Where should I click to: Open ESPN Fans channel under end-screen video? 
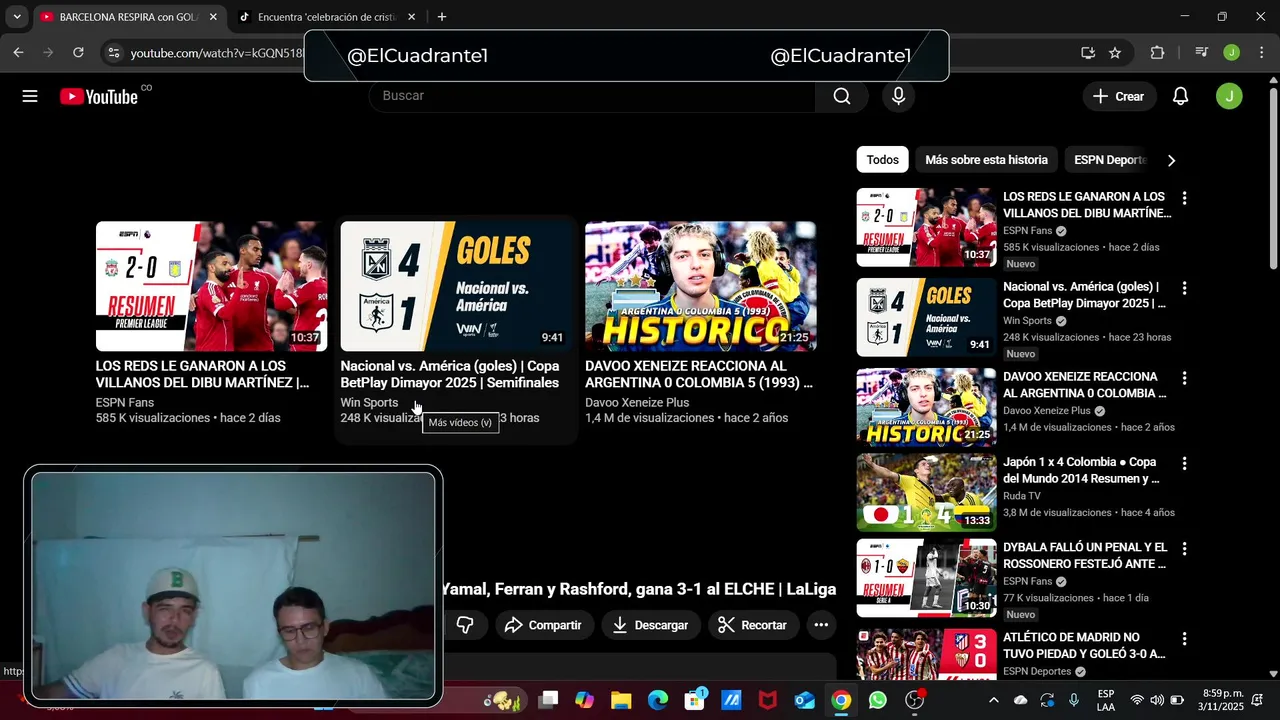click(x=125, y=403)
